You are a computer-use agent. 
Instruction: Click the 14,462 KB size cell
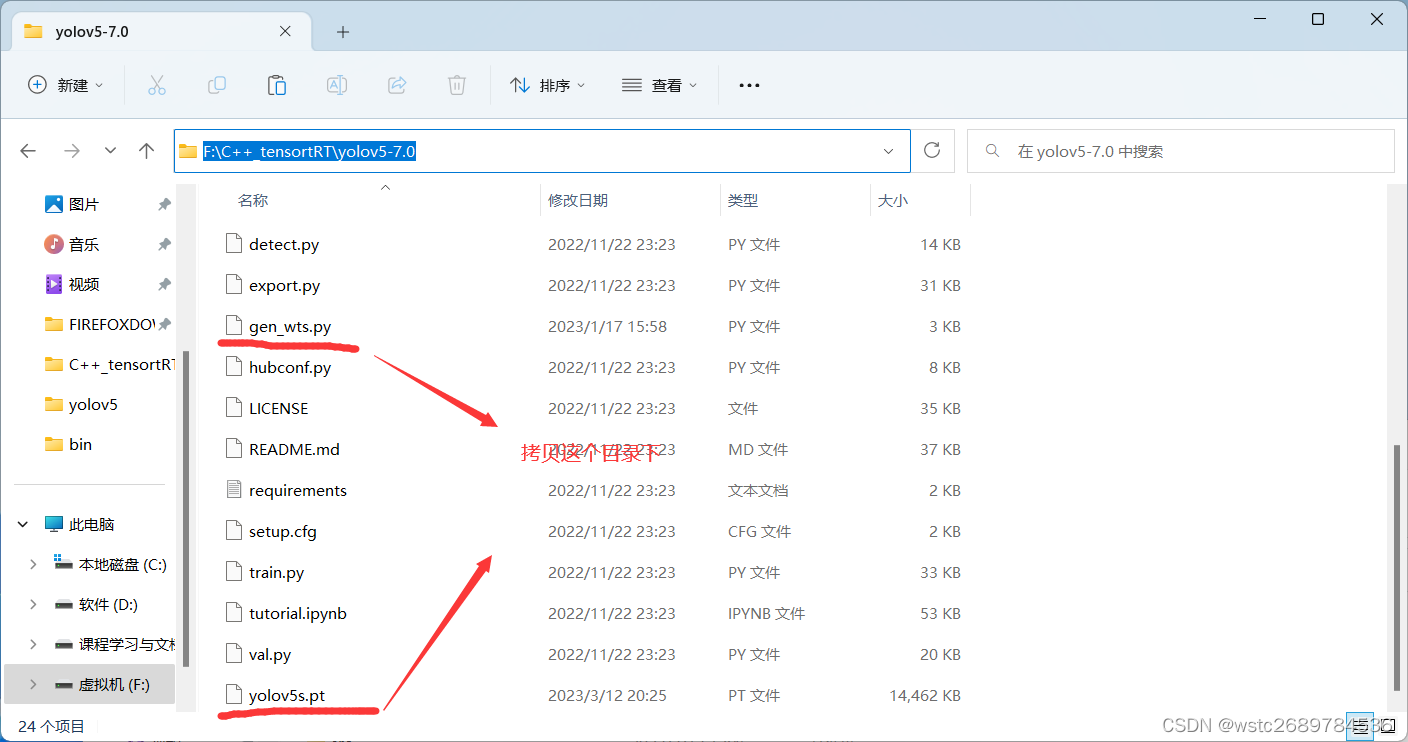pyautogui.click(x=925, y=695)
